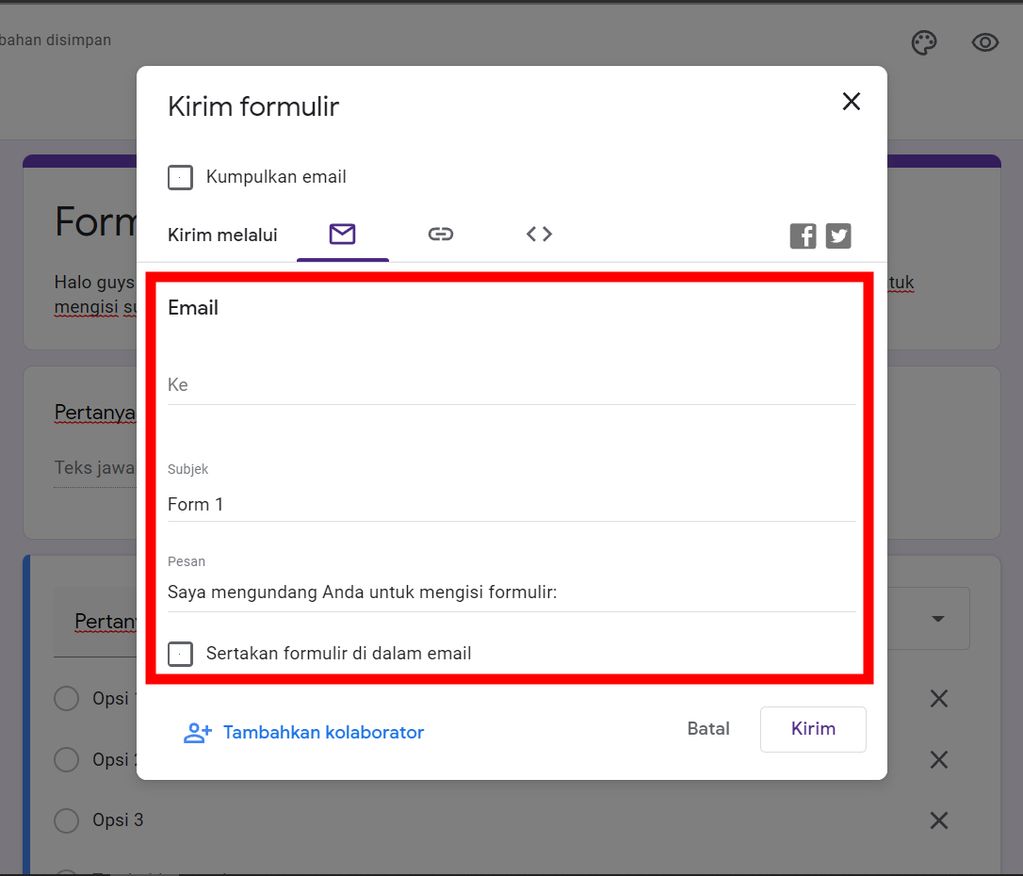Share the form via Facebook icon
Screen dimensions: 1023x876
coord(802,235)
